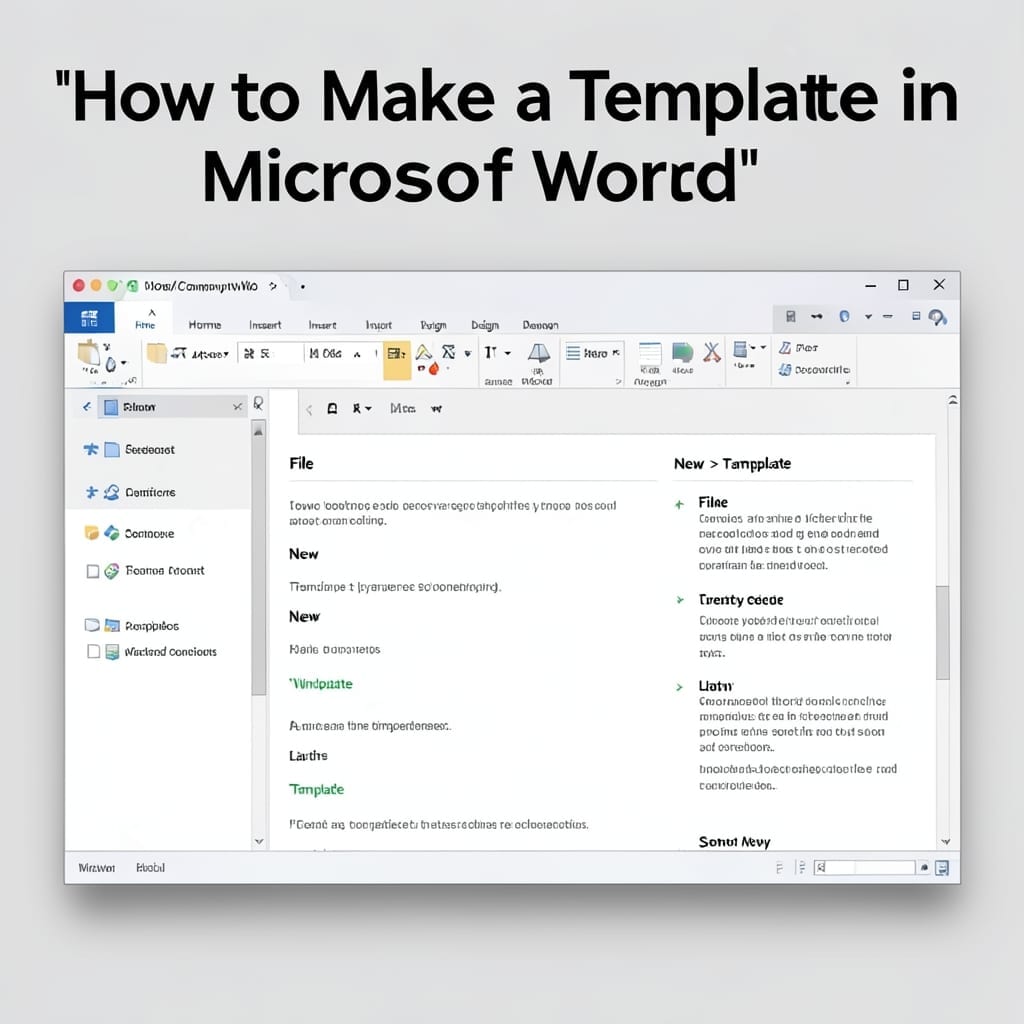Click the blue circle icon at top right
The height and width of the screenshot is (1024, 1024).
coord(844,317)
